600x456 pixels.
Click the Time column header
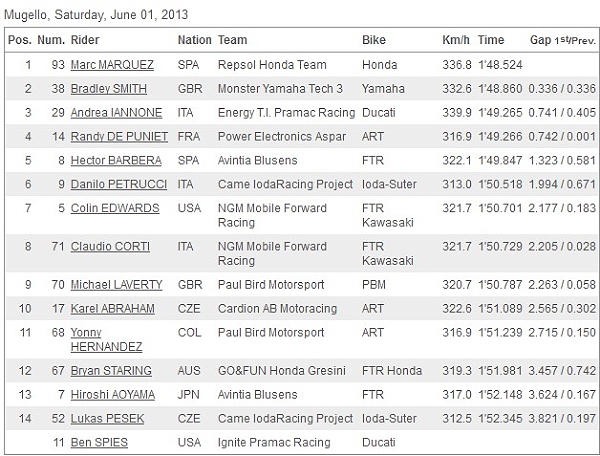tap(491, 40)
